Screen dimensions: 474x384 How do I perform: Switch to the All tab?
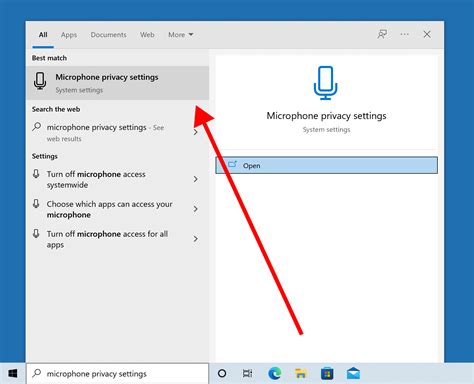click(43, 35)
